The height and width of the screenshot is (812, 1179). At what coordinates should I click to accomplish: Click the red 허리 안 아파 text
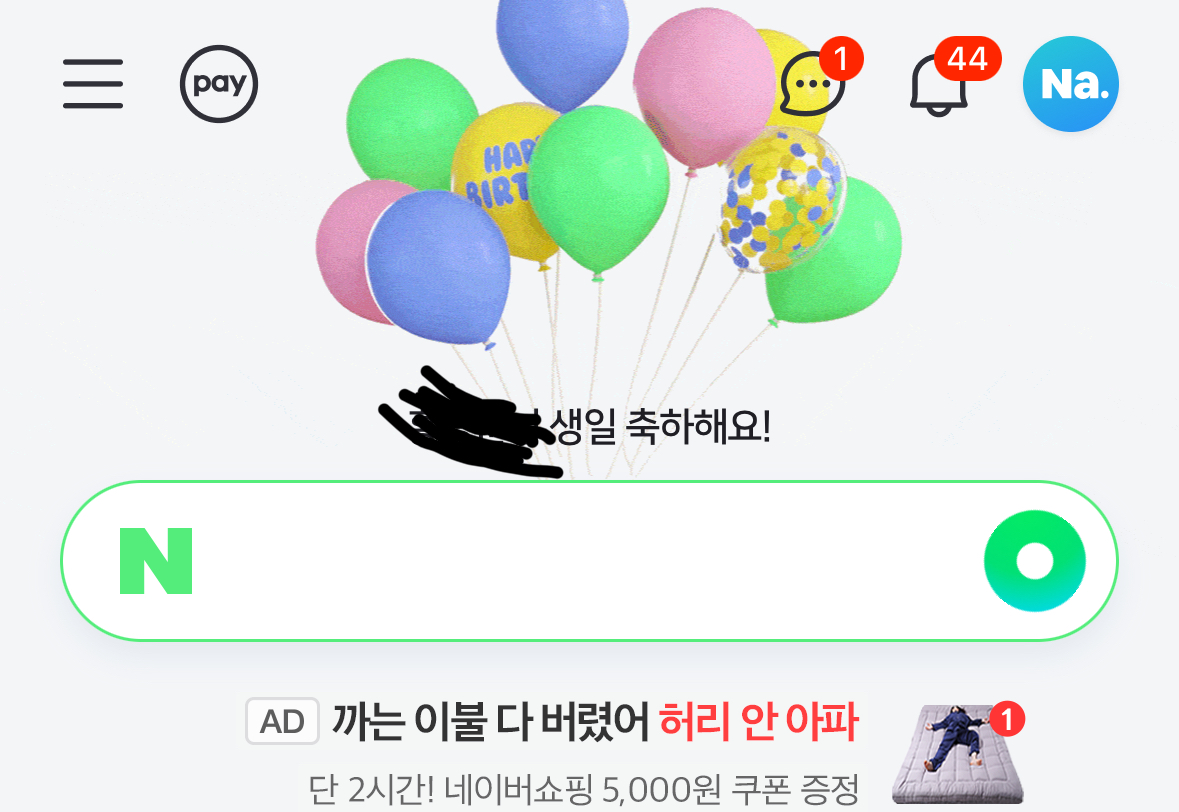click(x=759, y=721)
